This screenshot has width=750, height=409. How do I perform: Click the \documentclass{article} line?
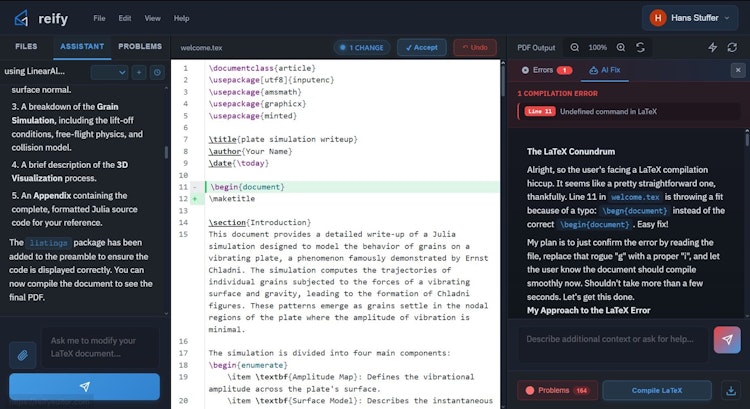tap(262, 68)
